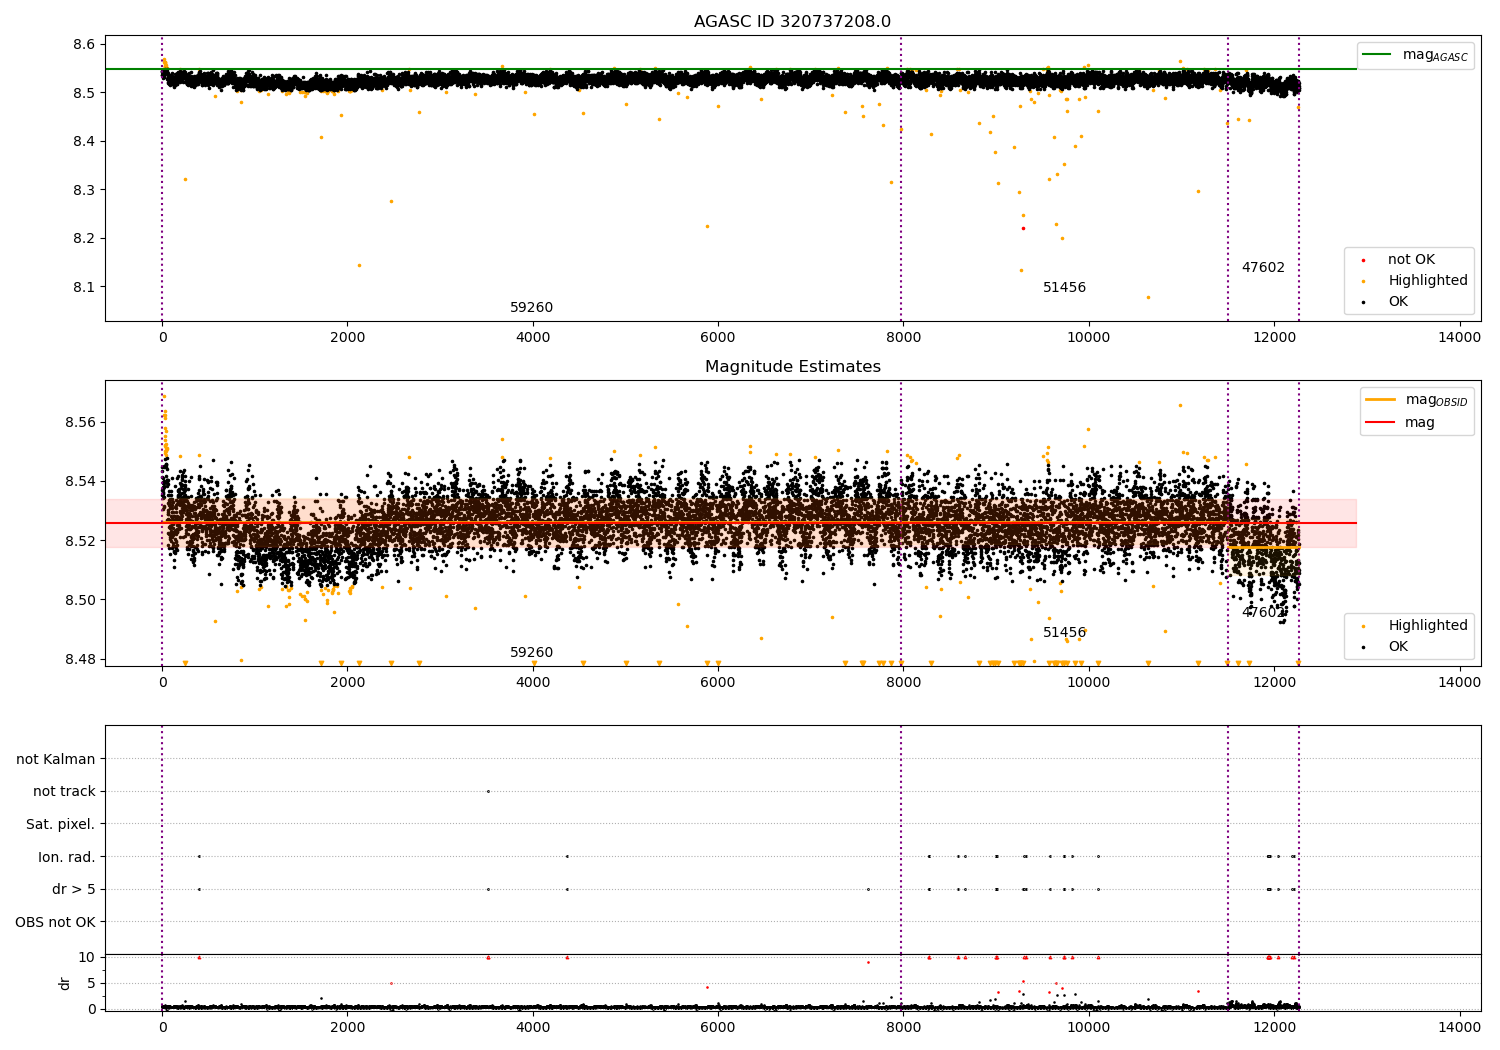This screenshot has height=1050, width=1500.
Task: Select 'Highlighted' entry in Magnitude Estimates legend
Action: tap(1427, 626)
